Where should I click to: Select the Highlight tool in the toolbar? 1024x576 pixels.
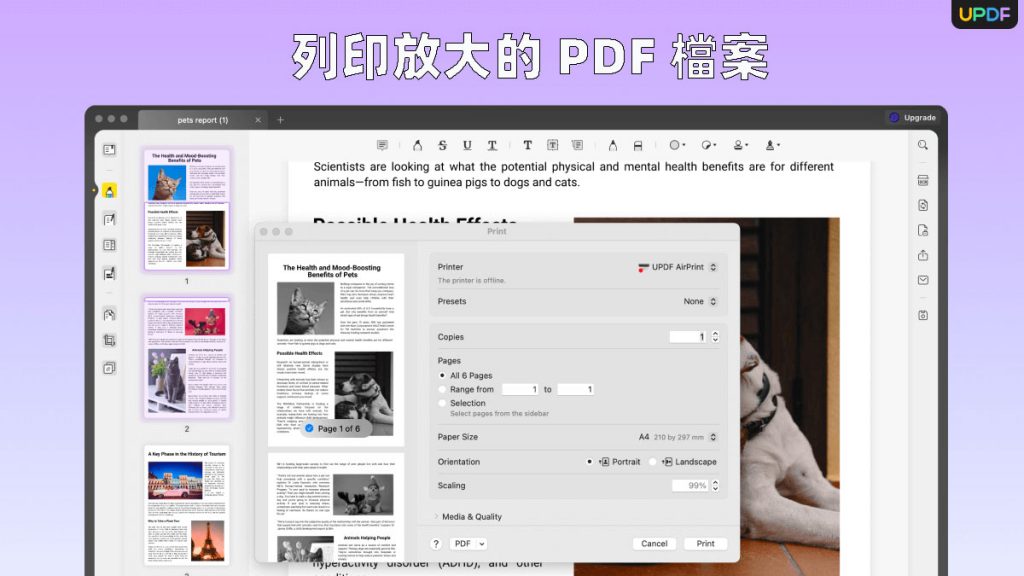(x=419, y=145)
